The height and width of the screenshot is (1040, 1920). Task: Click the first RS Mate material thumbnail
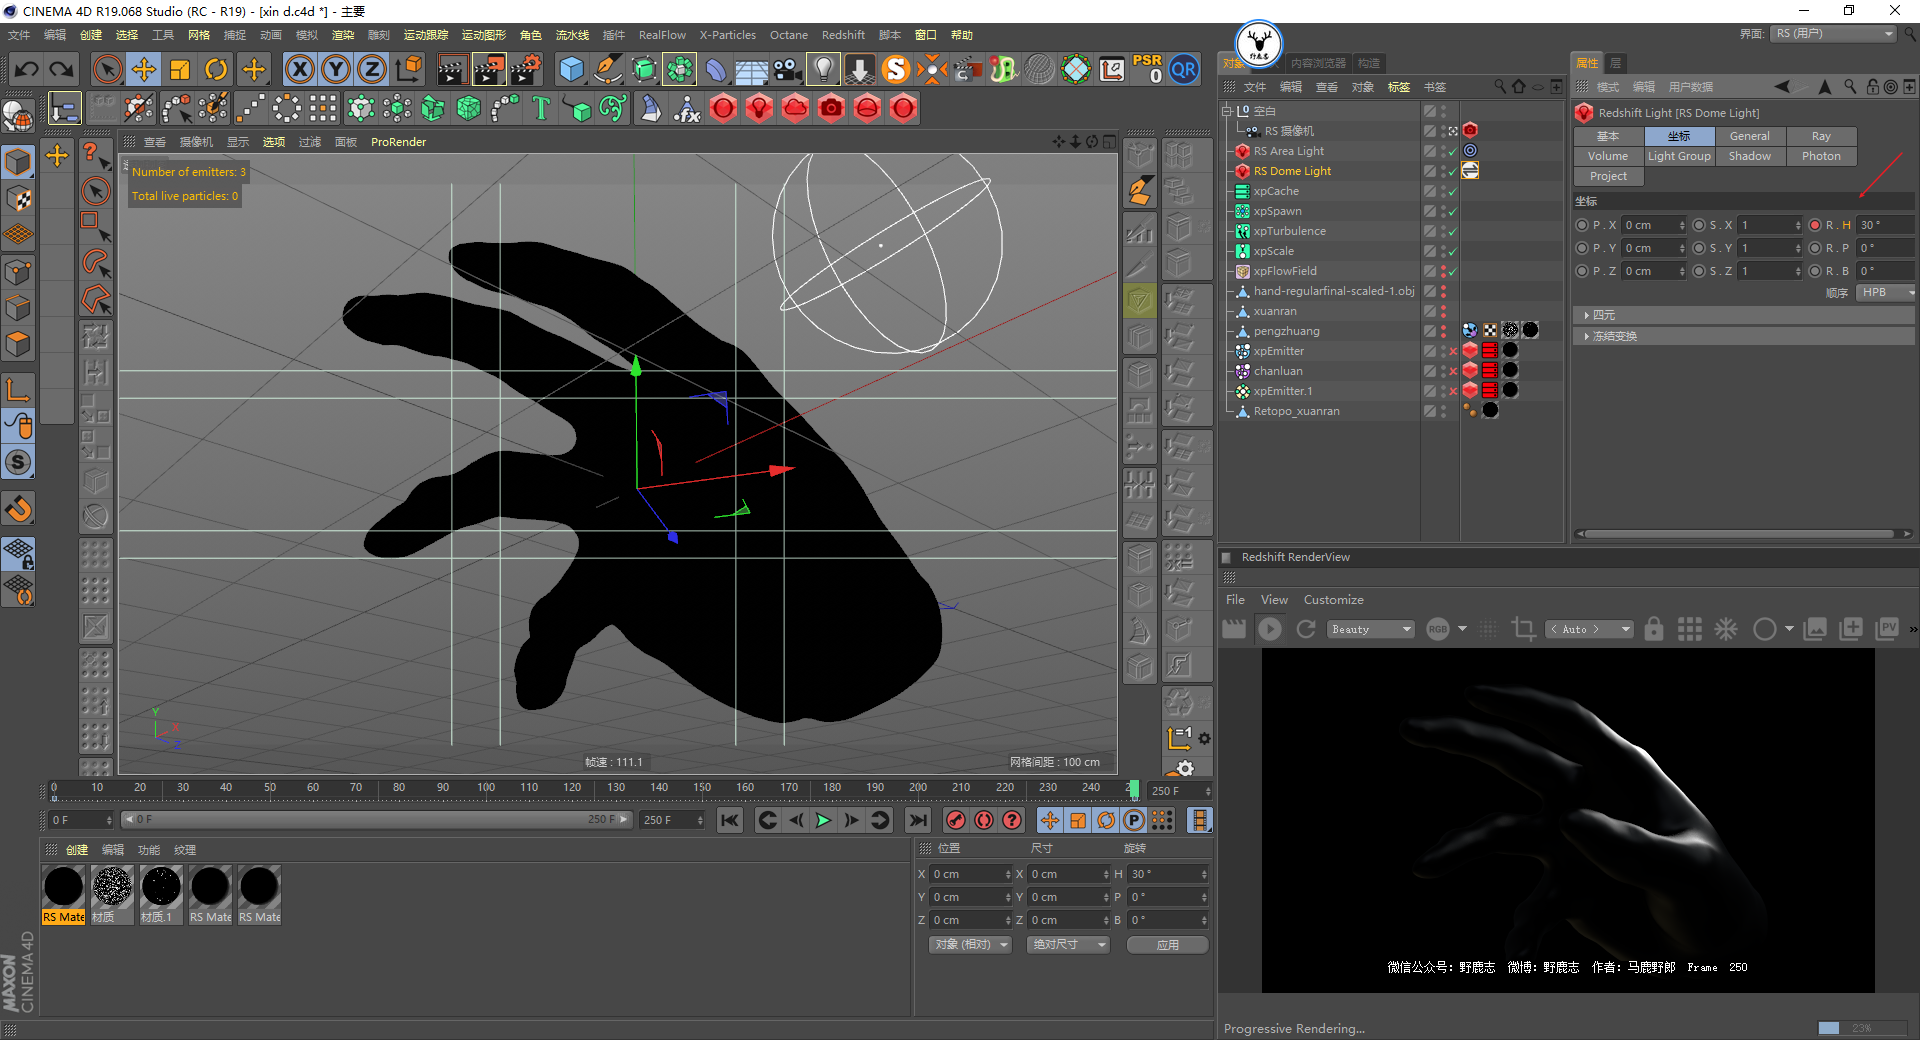(x=64, y=887)
